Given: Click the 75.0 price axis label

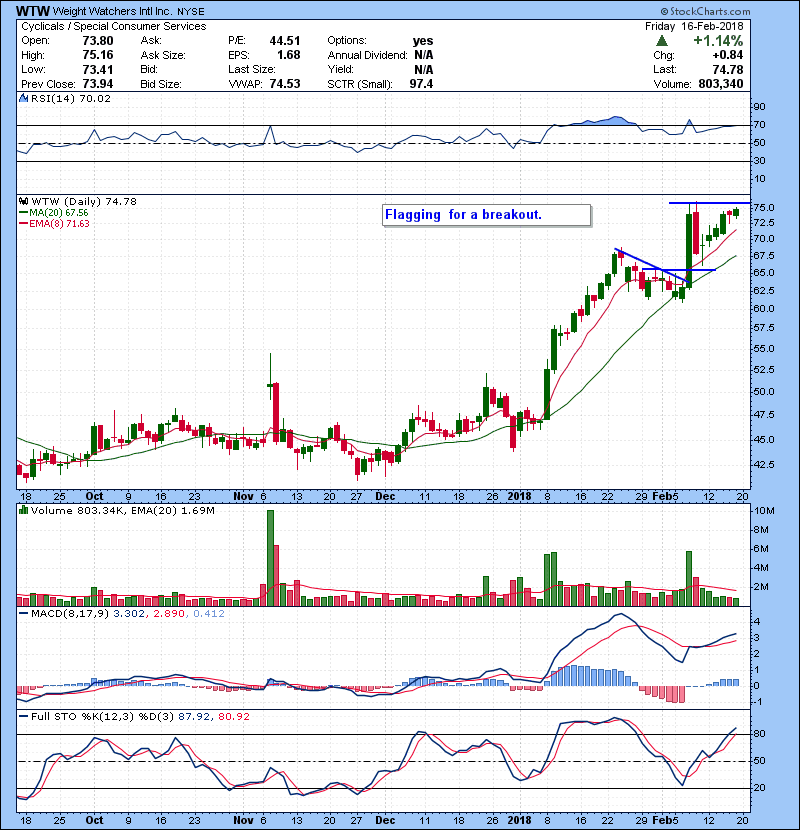Looking at the screenshot, I should point(763,207).
